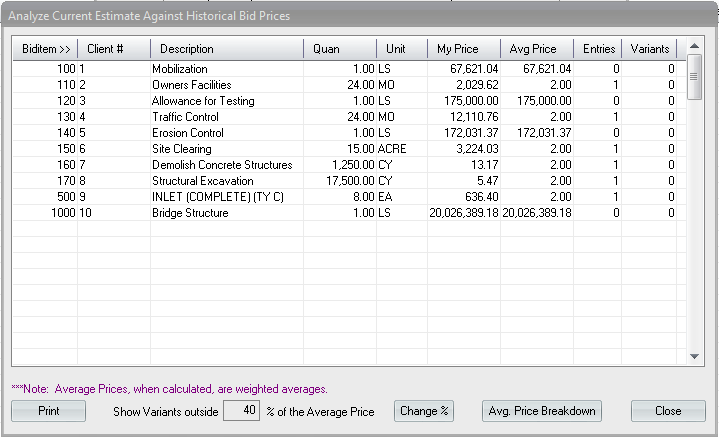Click the ACRE unit cell

(x=392, y=149)
